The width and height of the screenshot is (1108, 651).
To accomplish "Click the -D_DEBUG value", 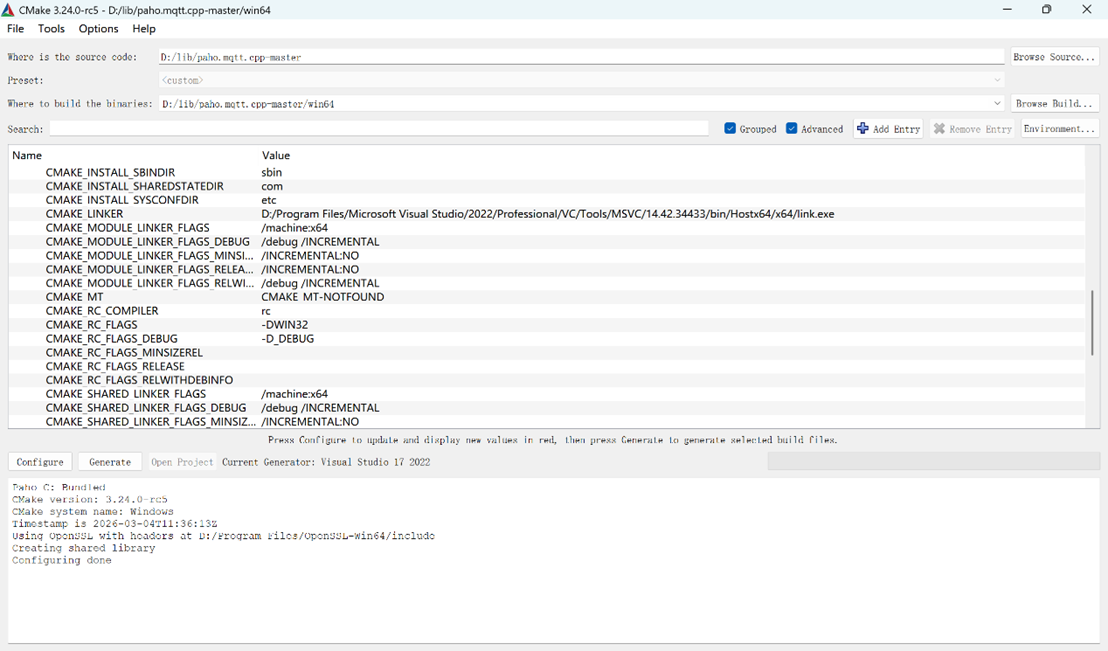I will pyautogui.click(x=287, y=339).
